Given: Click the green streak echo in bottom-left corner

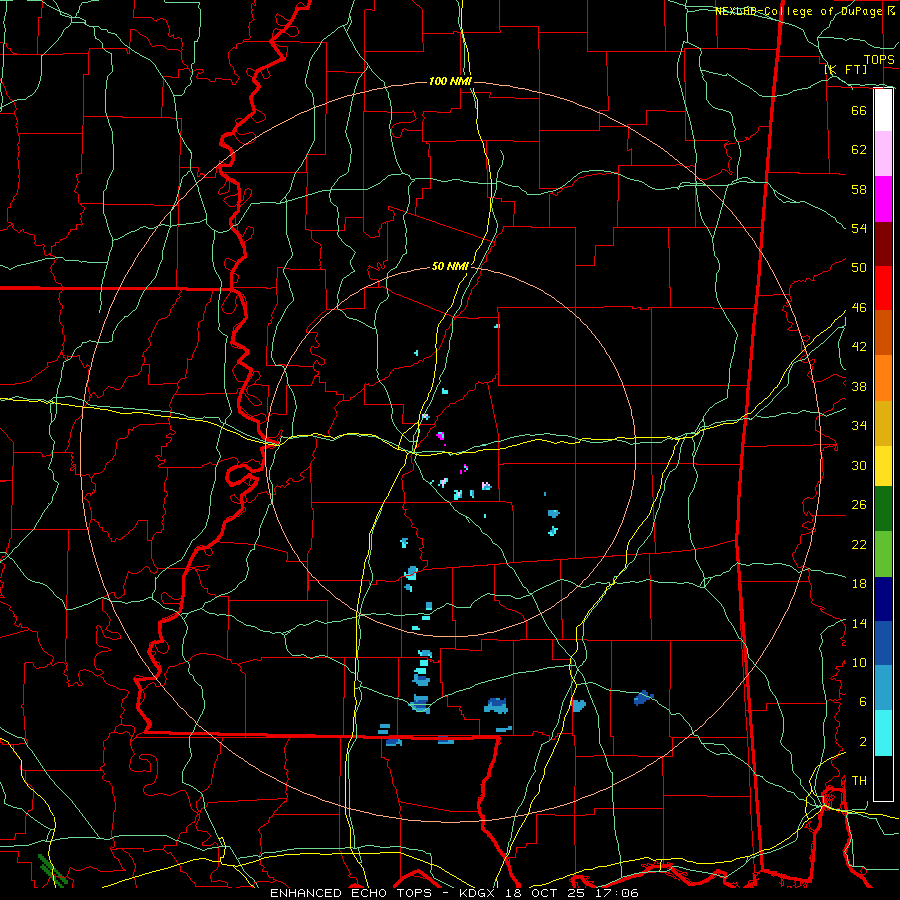Looking at the screenshot, I should [52, 870].
